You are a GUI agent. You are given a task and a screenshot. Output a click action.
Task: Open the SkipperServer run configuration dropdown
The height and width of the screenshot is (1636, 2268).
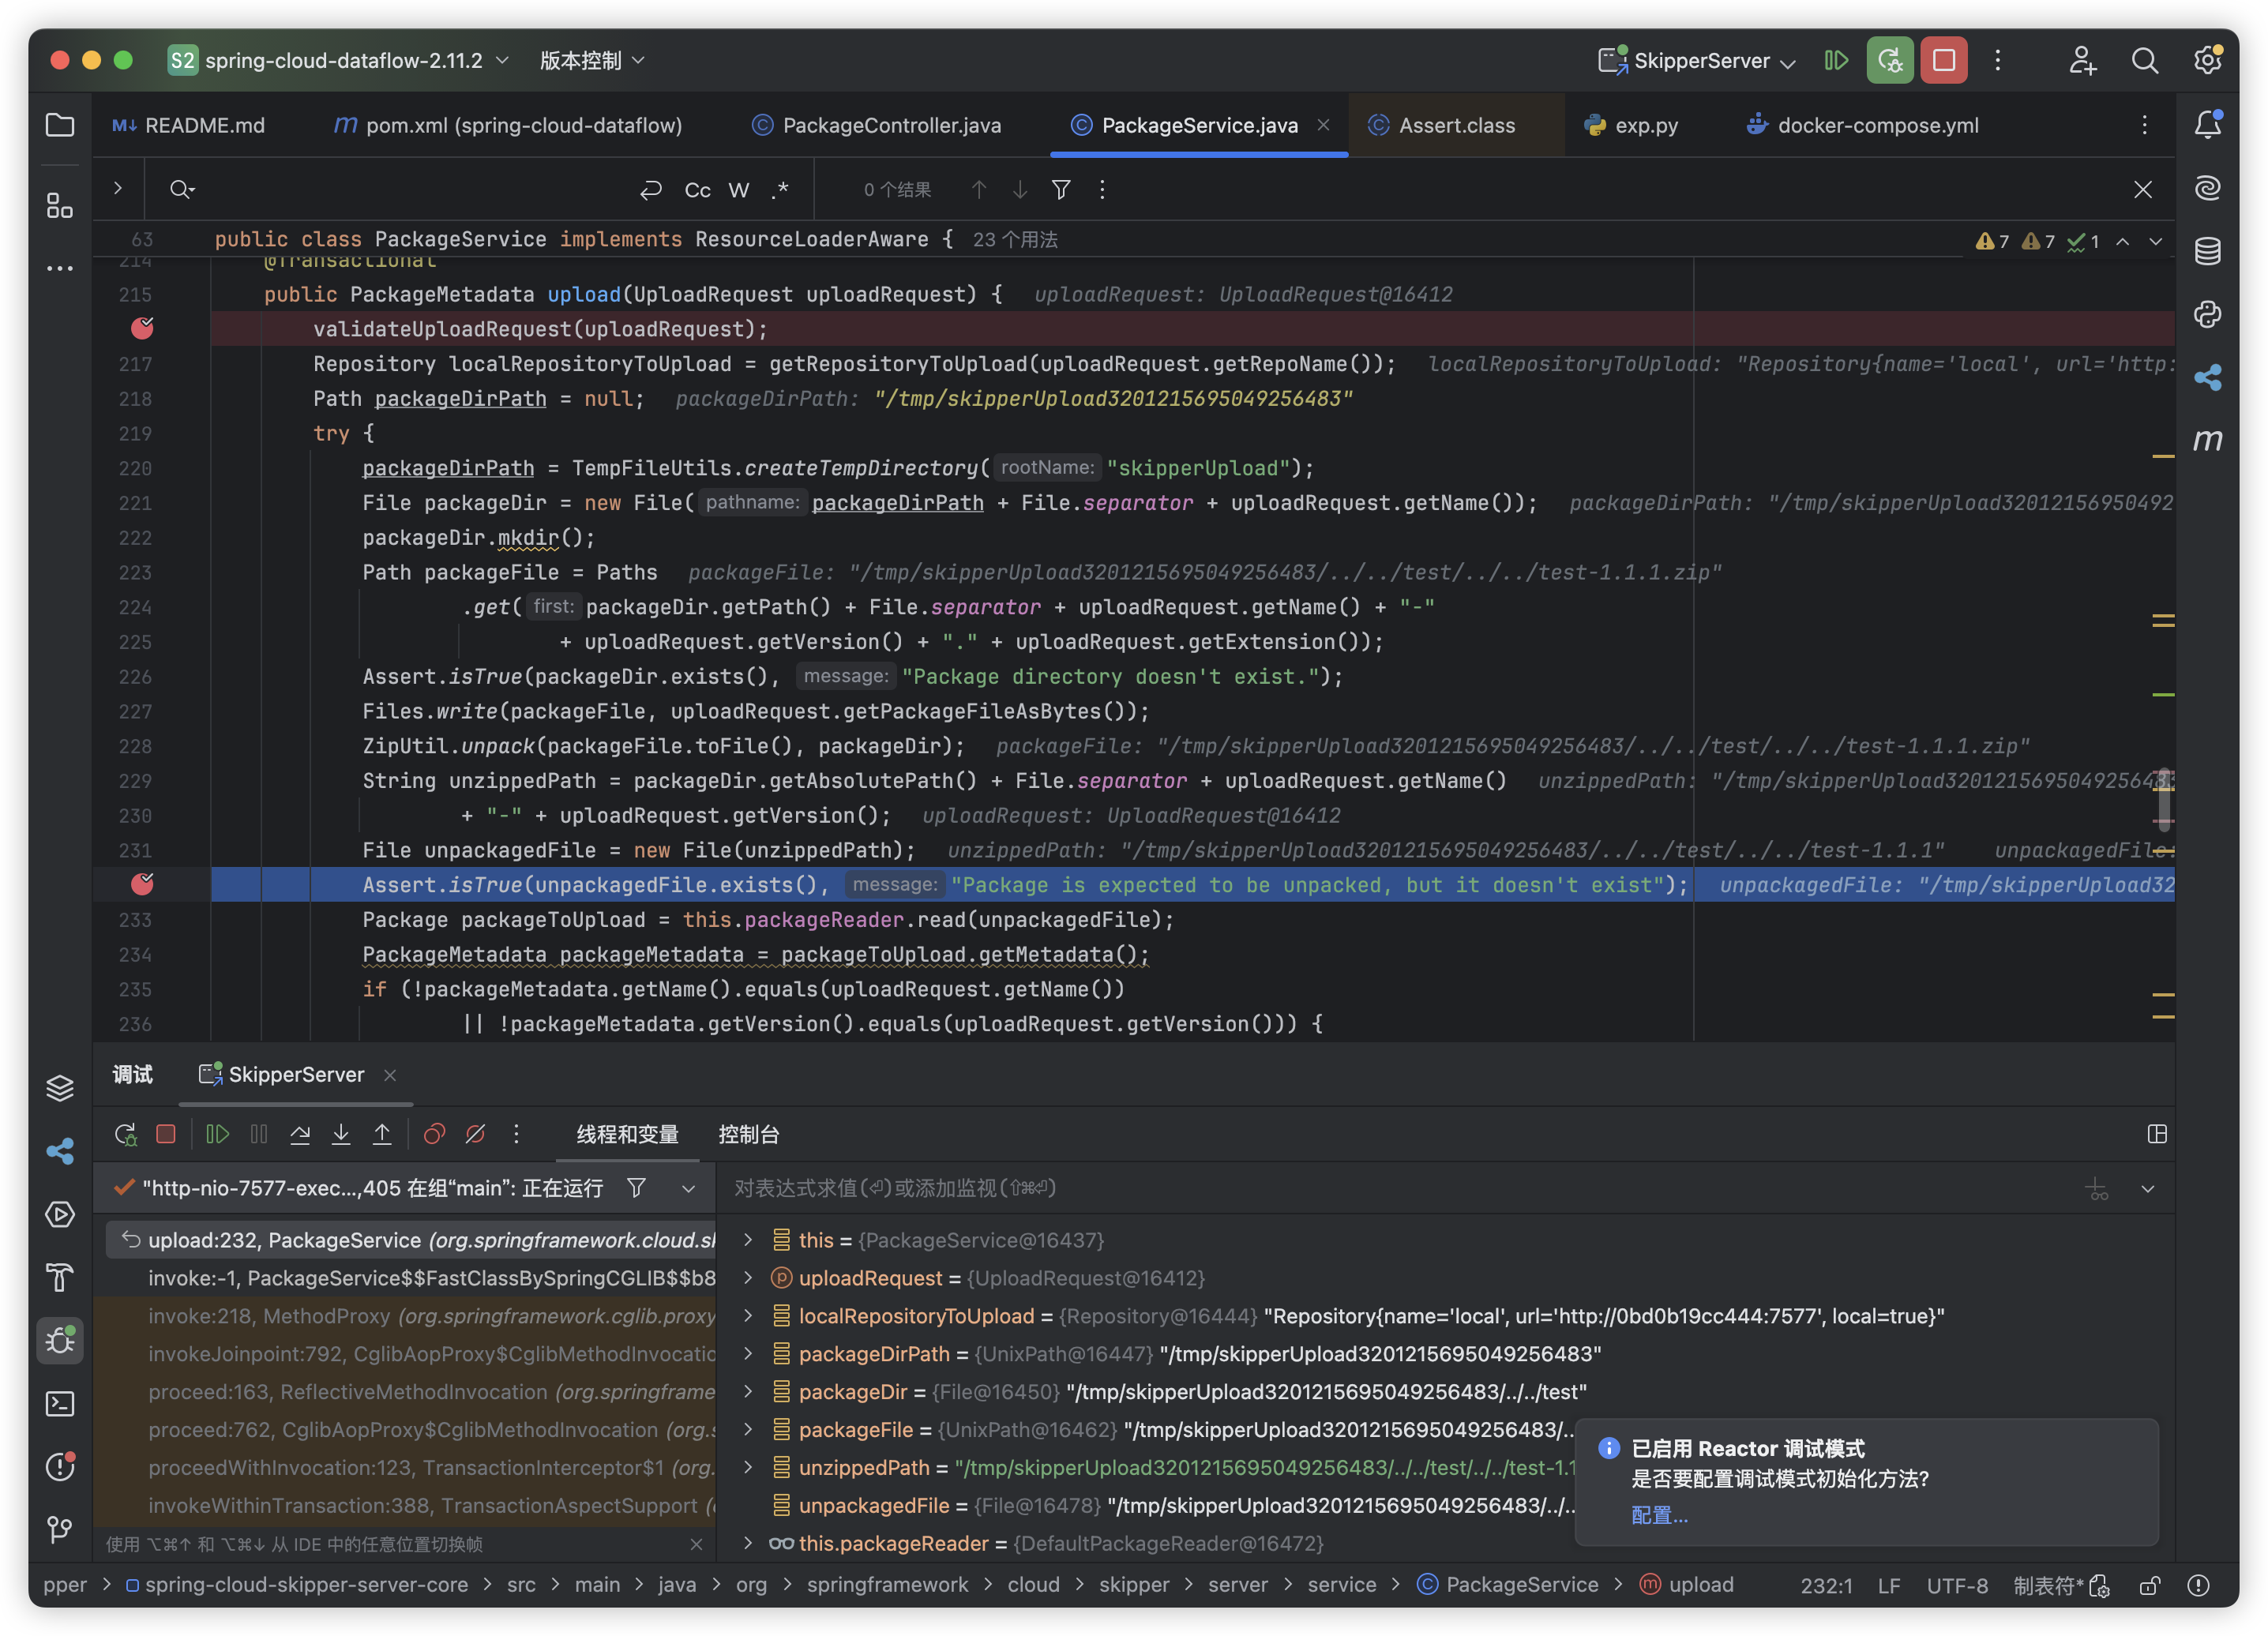(1697, 60)
